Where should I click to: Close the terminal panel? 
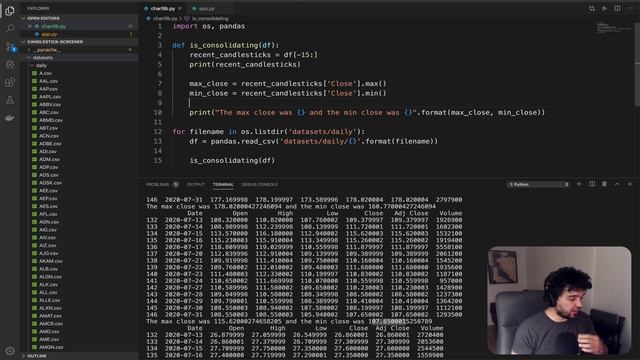click(630, 184)
